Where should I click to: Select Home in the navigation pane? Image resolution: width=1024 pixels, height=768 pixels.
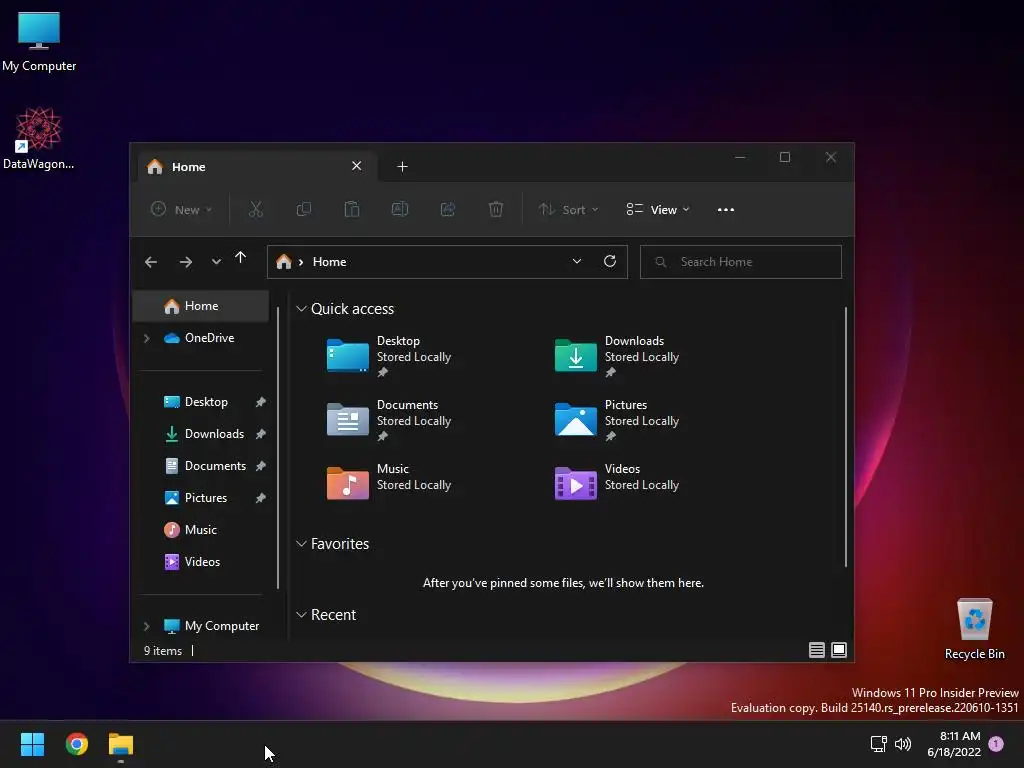click(x=200, y=306)
